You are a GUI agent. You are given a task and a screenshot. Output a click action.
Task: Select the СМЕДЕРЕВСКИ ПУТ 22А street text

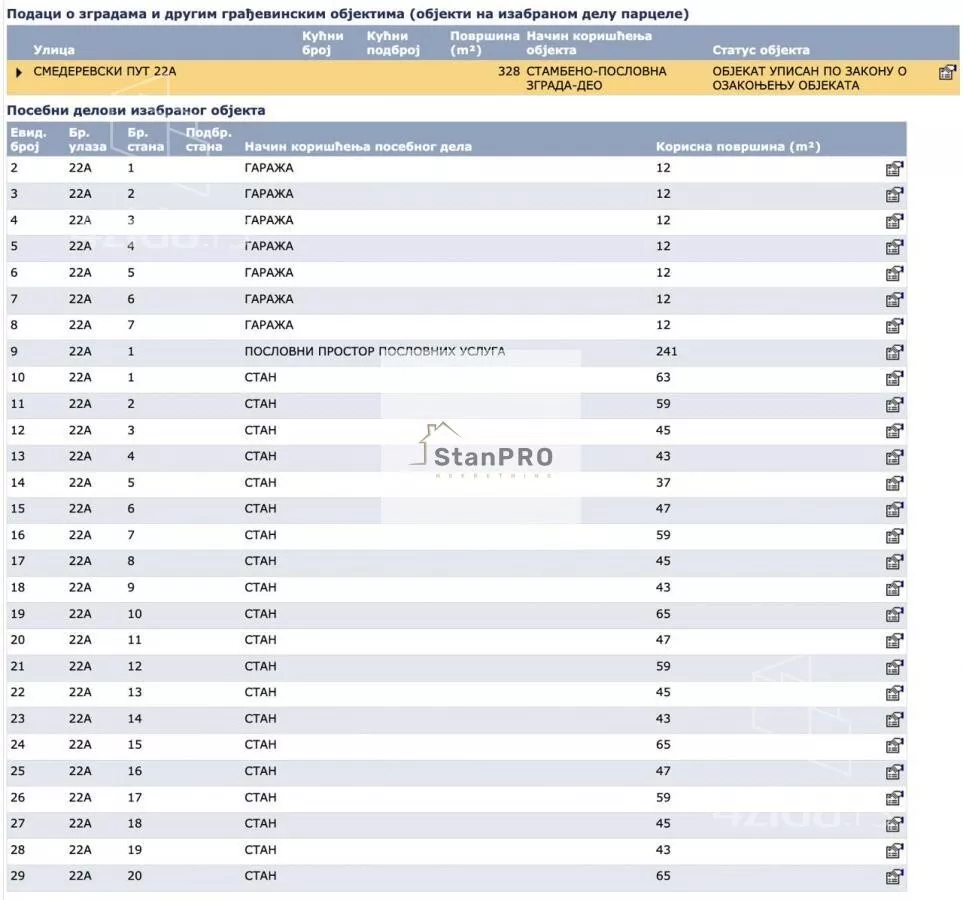coord(105,71)
